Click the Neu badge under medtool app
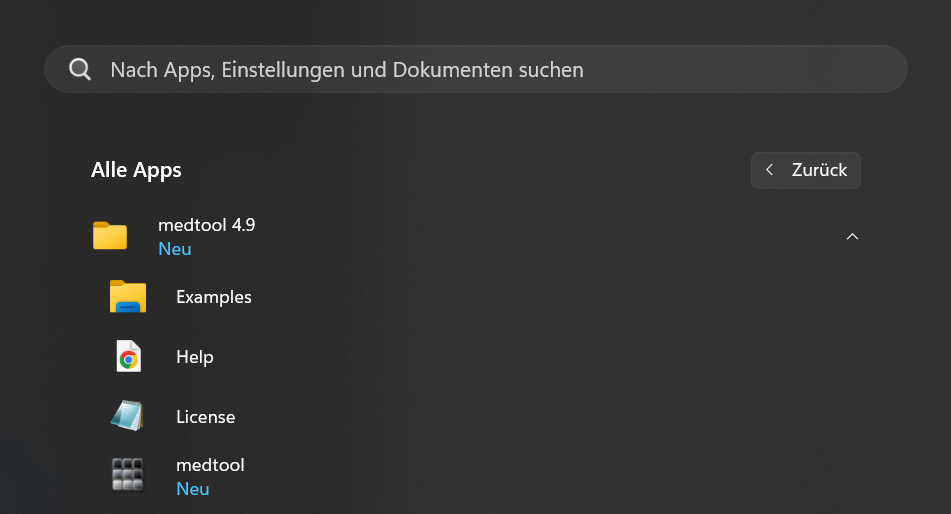Image resolution: width=951 pixels, height=514 pixels. point(192,489)
